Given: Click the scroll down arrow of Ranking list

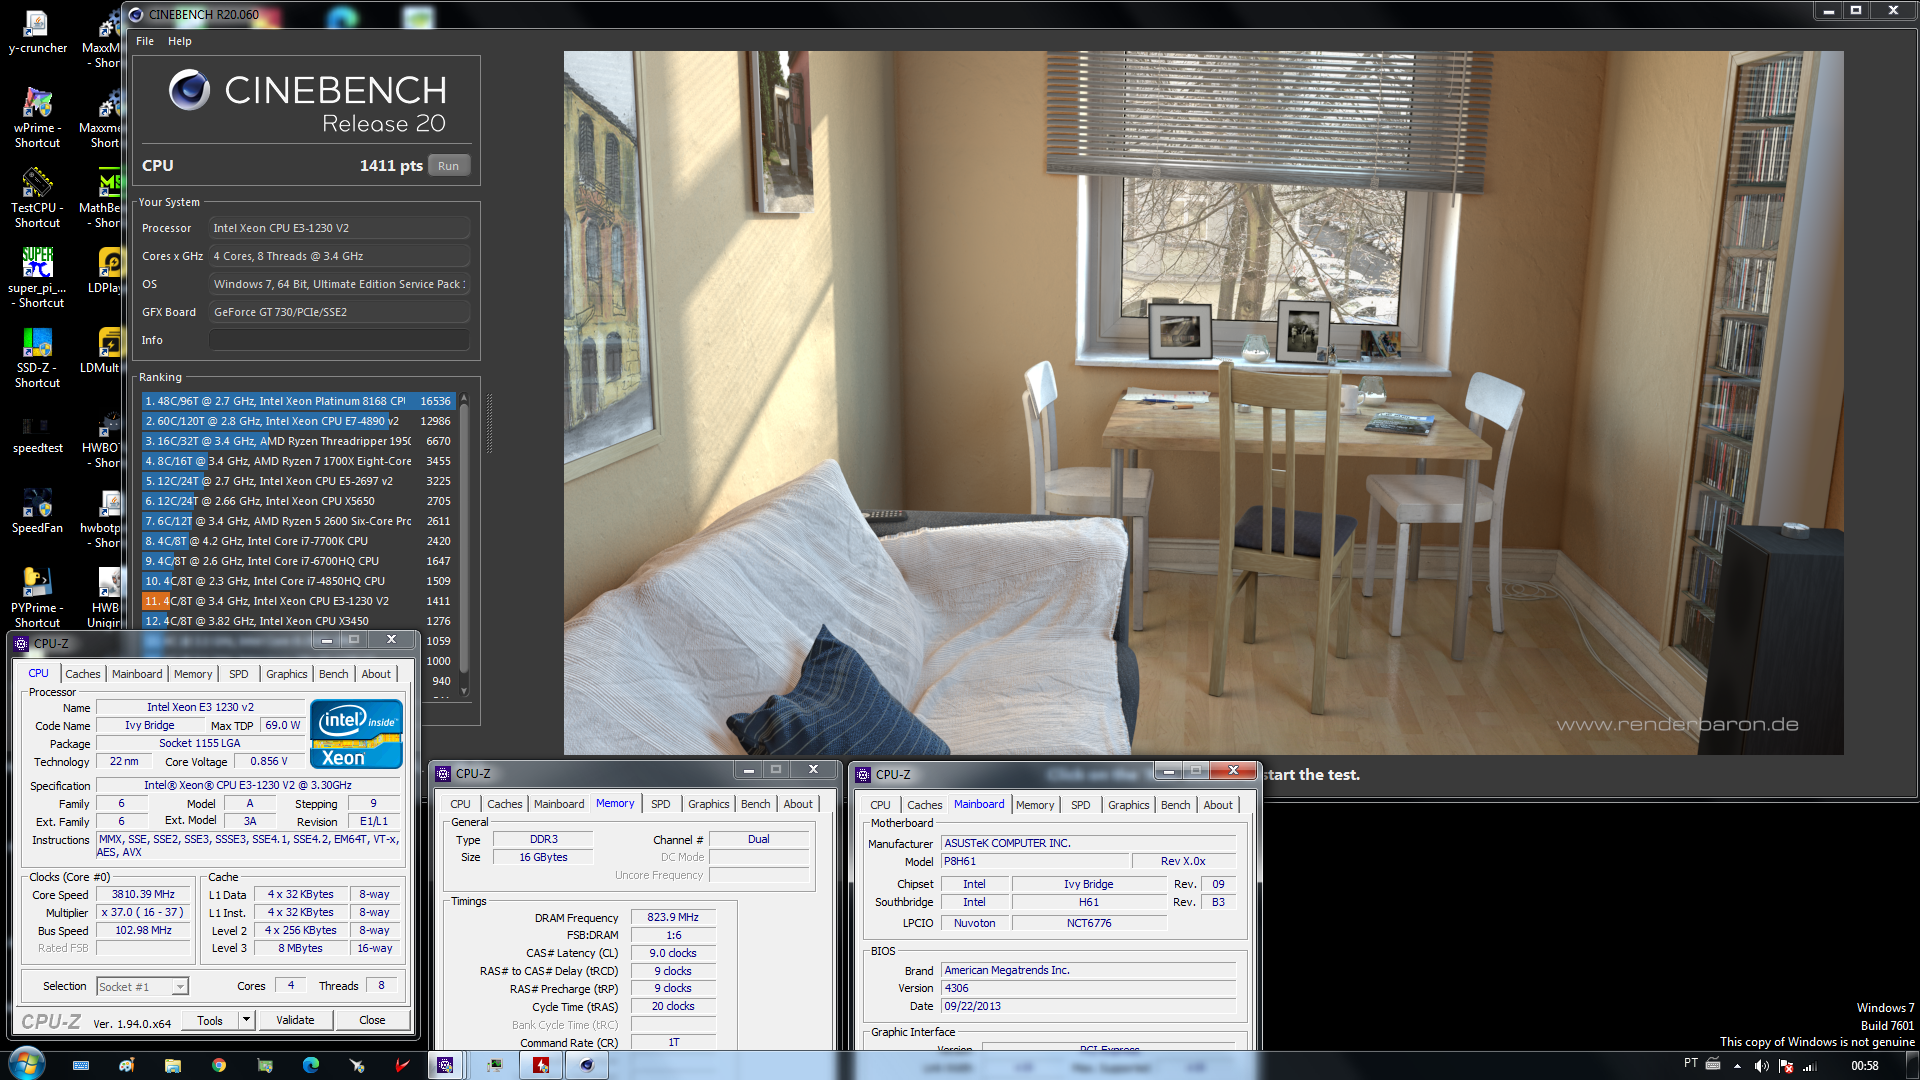Looking at the screenshot, I should 464,692.
